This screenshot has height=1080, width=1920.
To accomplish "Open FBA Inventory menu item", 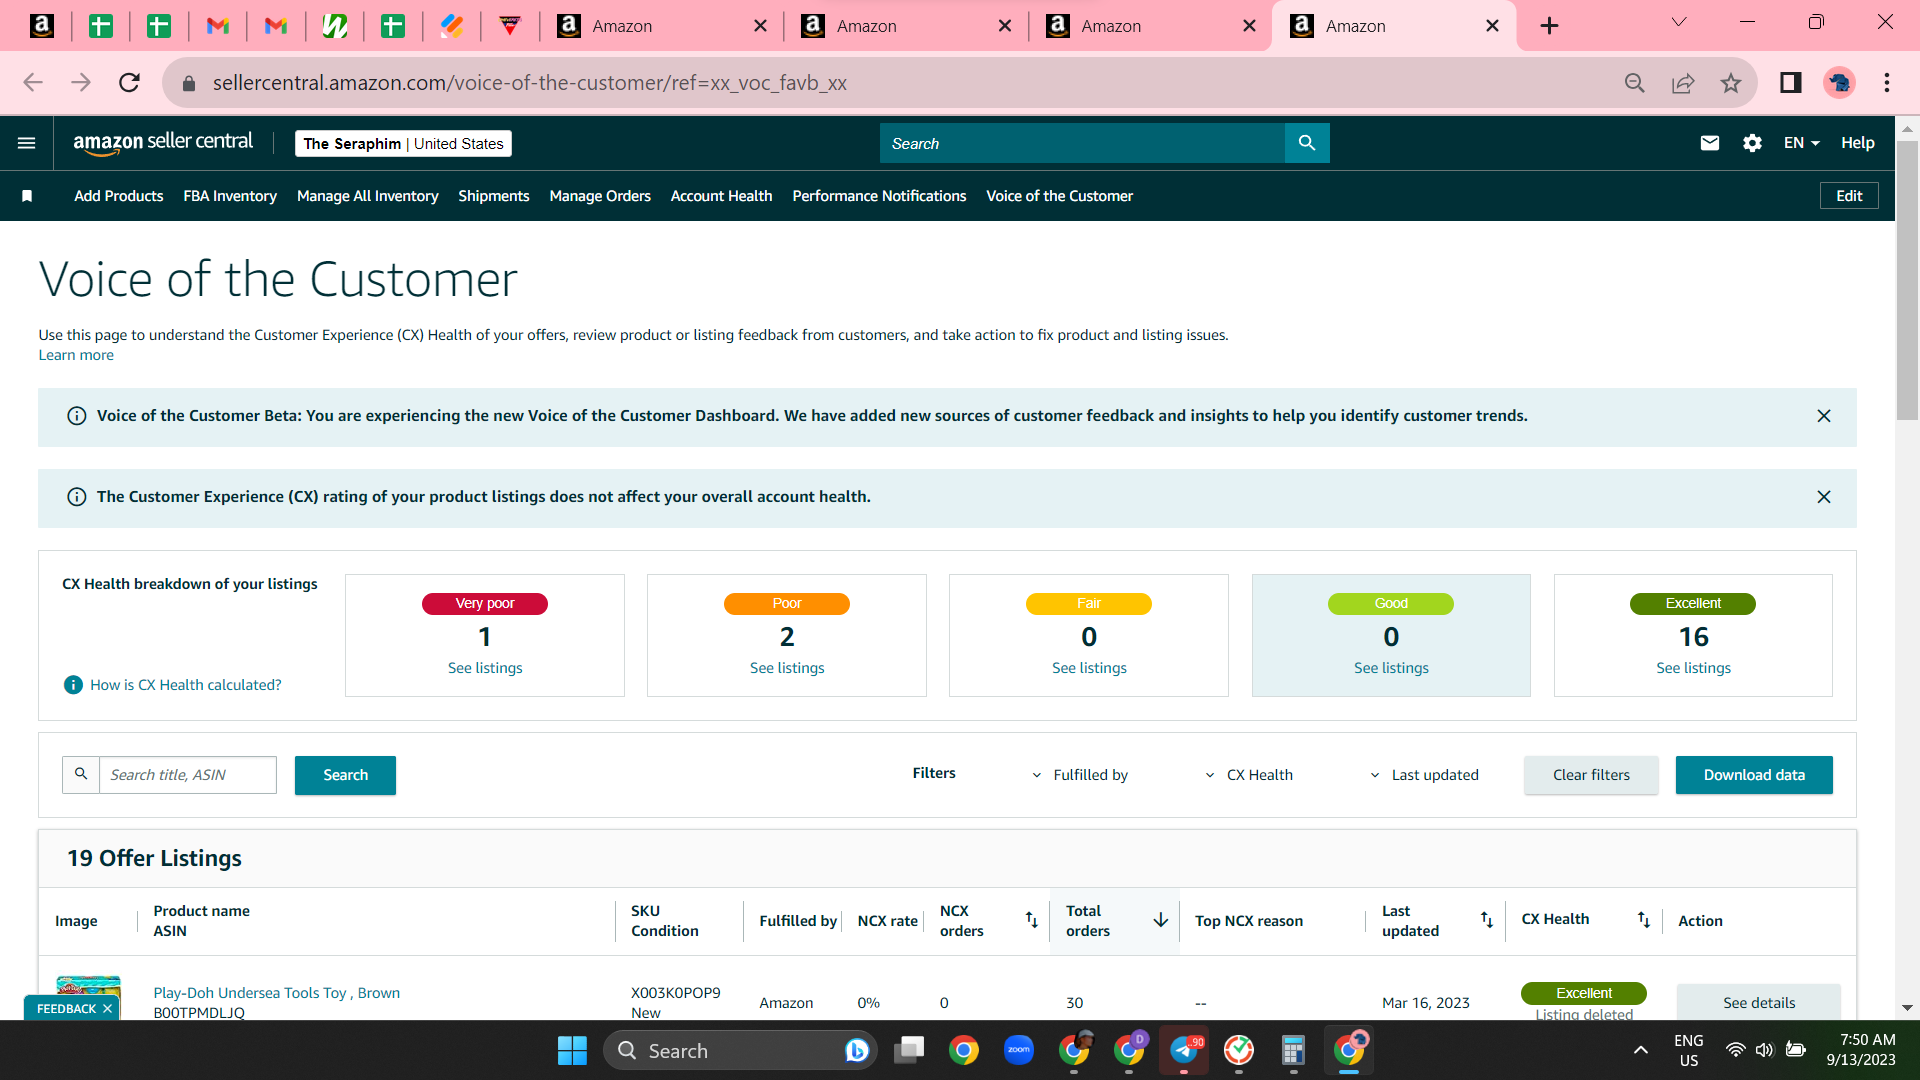I will [230, 196].
